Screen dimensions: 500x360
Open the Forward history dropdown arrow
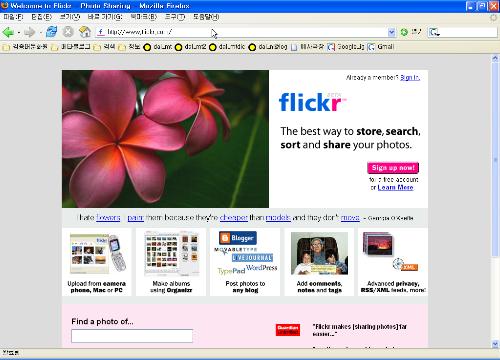click(x=40, y=32)
